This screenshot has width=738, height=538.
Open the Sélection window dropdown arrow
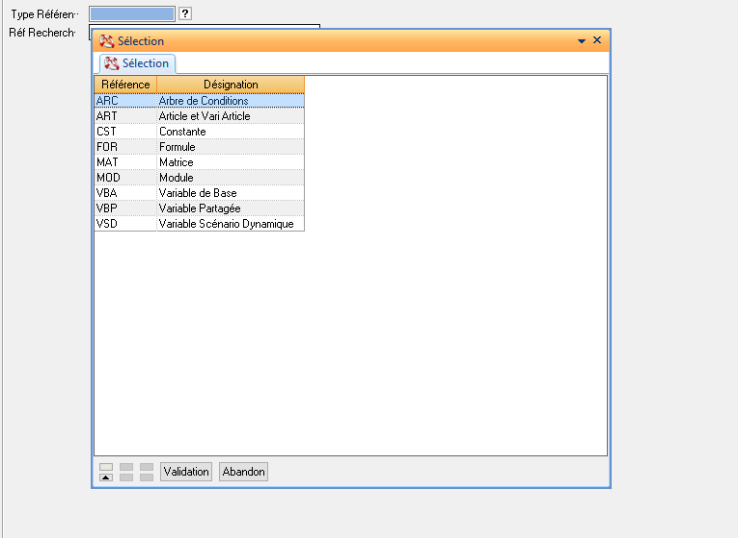click(x=582, y=41)
